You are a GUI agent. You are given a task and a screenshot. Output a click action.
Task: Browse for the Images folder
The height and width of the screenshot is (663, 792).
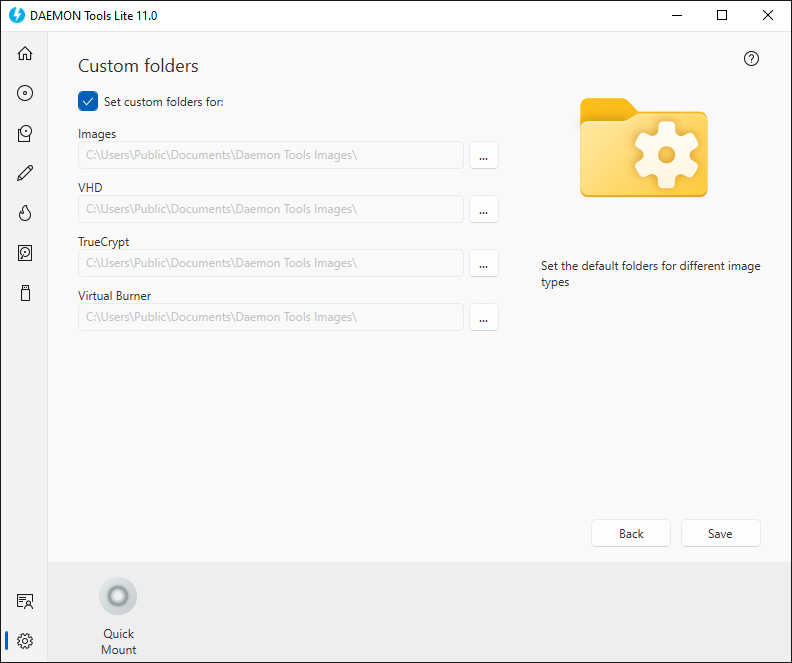[x=484, y=155]
